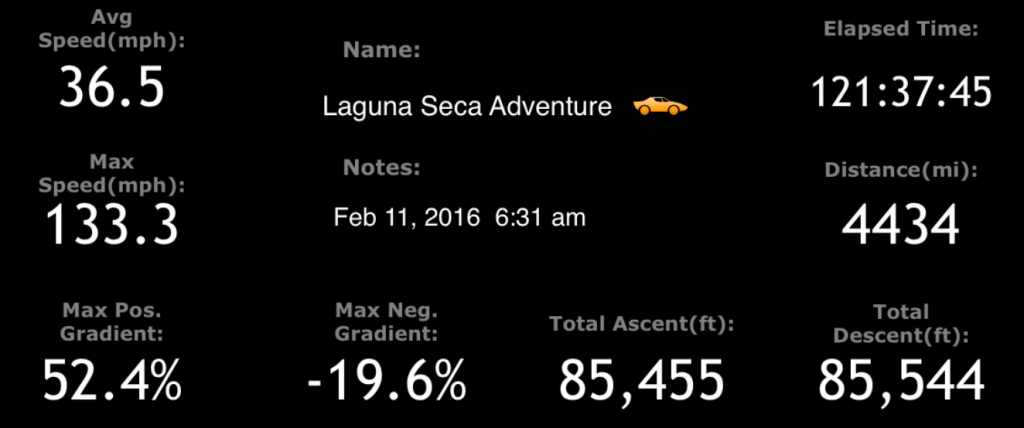Tap the Max Pos. Gradient value 52.4%

point(112,382)
